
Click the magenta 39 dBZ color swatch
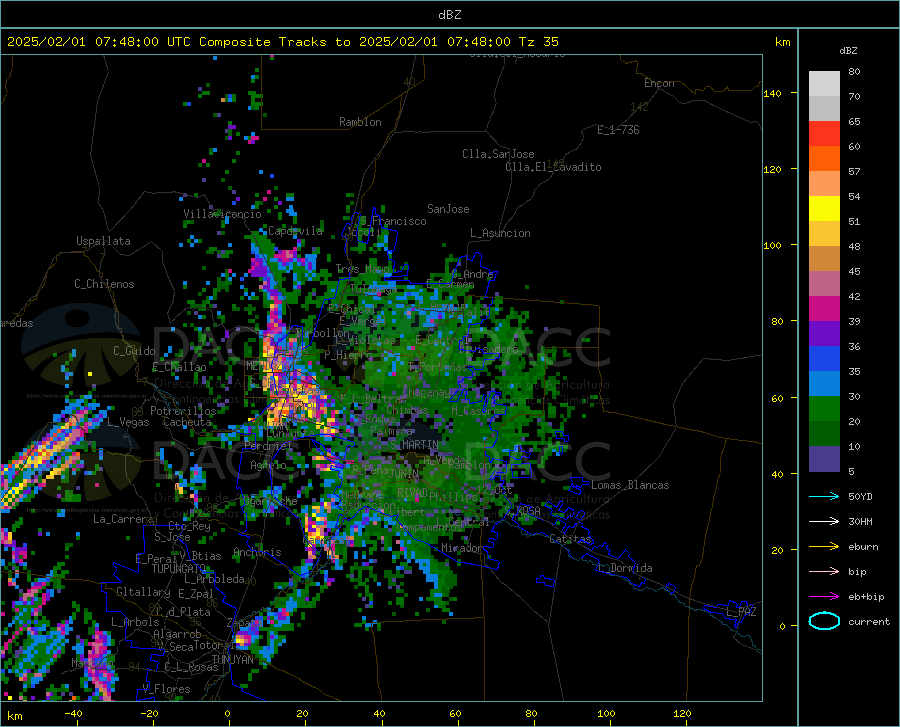(824, 309)
